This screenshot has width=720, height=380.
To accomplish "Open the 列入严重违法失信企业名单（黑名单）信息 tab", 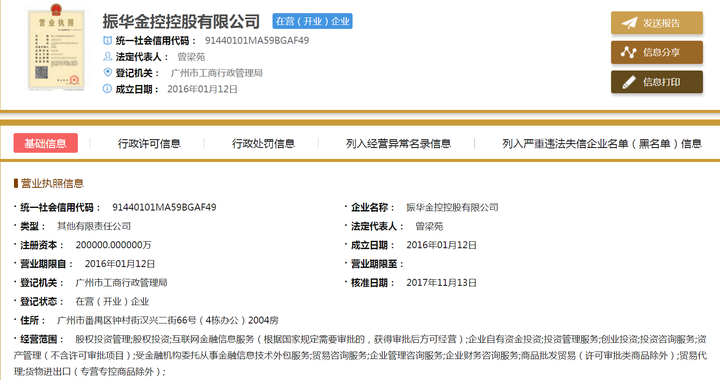I will [x=602, y=144].
